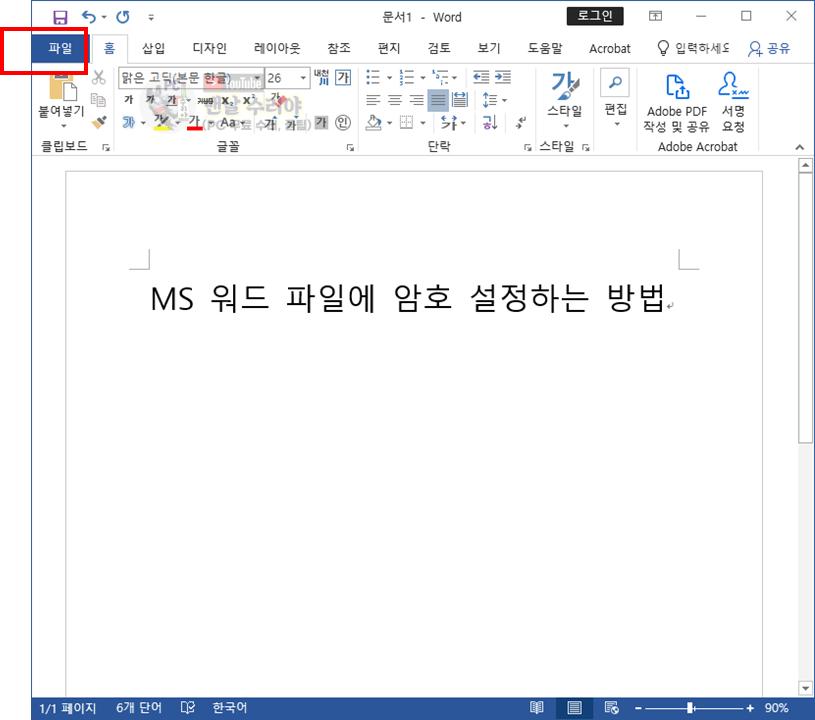The height and width of the screenshot is (720, 815).
Task: Align text to the left
Action: point(373,100)
